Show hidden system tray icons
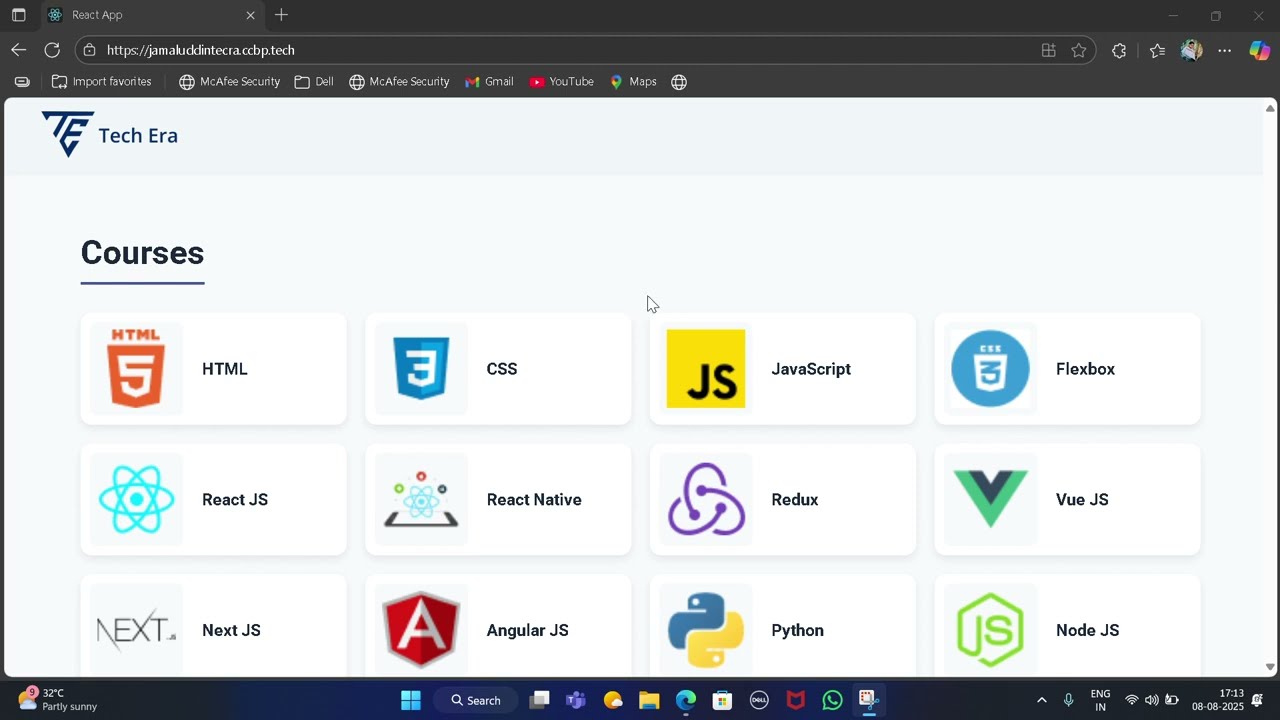 click(1041, 700)
